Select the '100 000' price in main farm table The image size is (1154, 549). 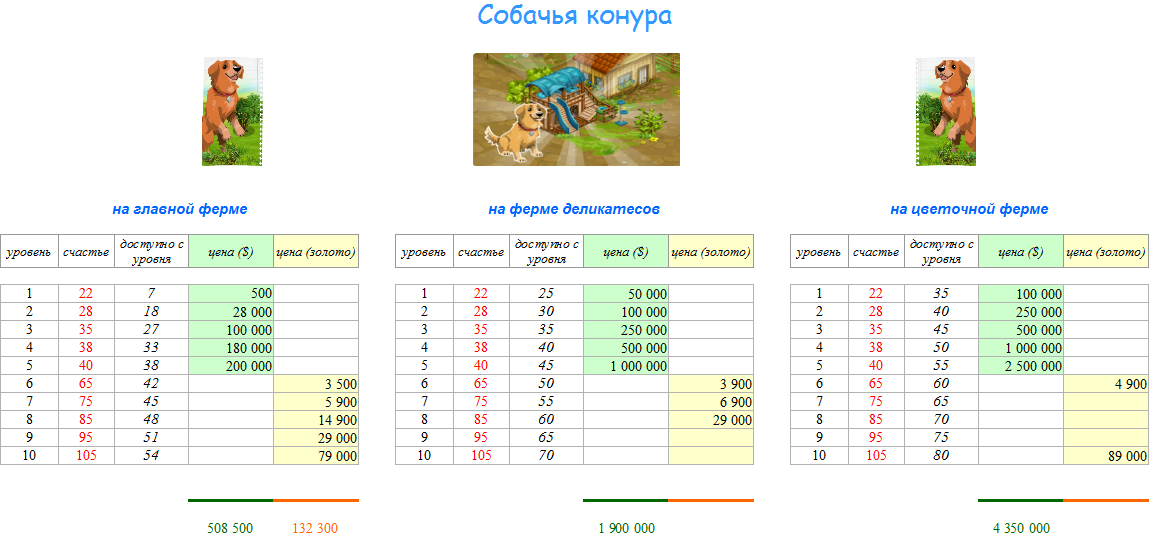coord(231,329)
